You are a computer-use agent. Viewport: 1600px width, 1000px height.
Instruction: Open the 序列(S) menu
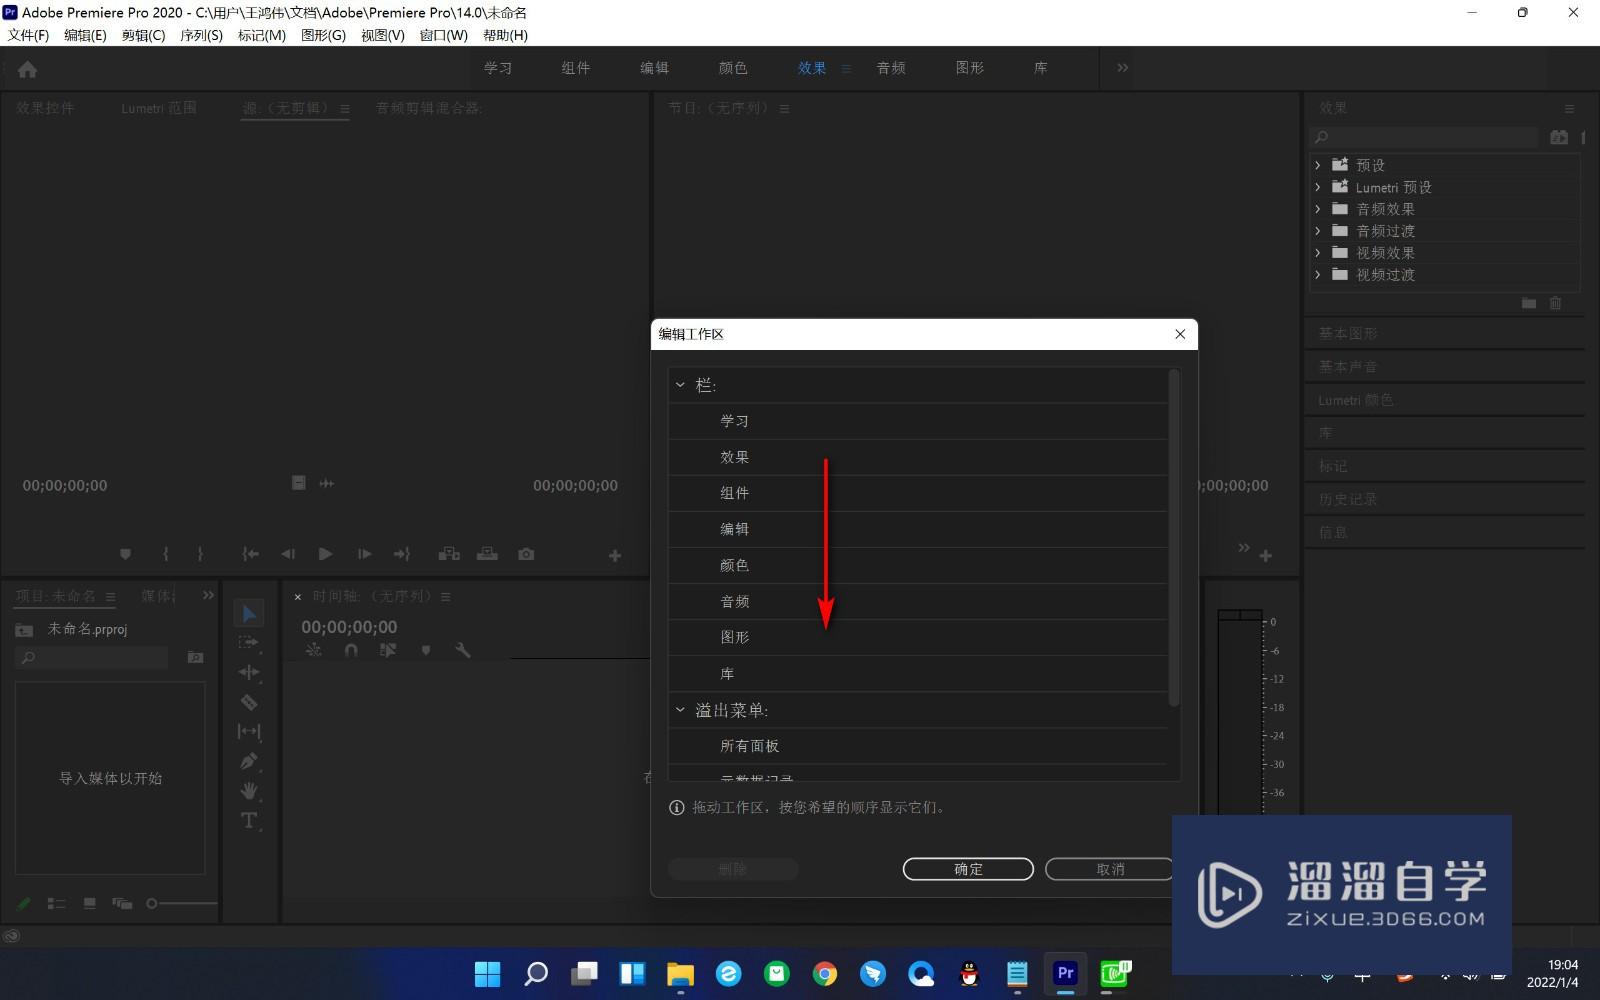coord(201,35)
